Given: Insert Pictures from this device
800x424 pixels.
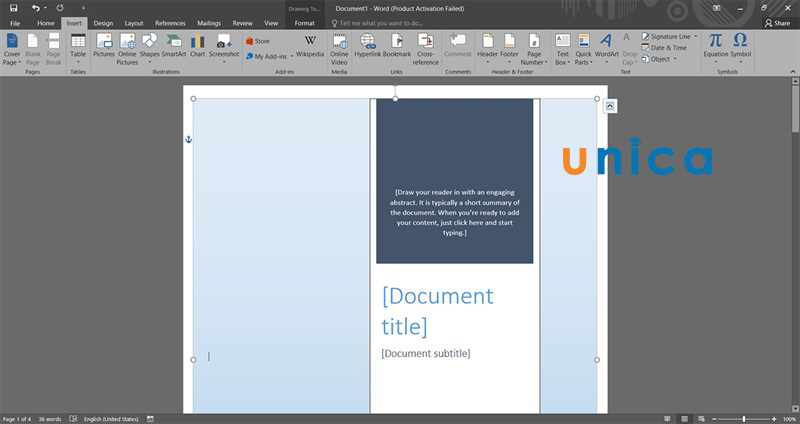Looking at the screenshot, I should 104,46.
